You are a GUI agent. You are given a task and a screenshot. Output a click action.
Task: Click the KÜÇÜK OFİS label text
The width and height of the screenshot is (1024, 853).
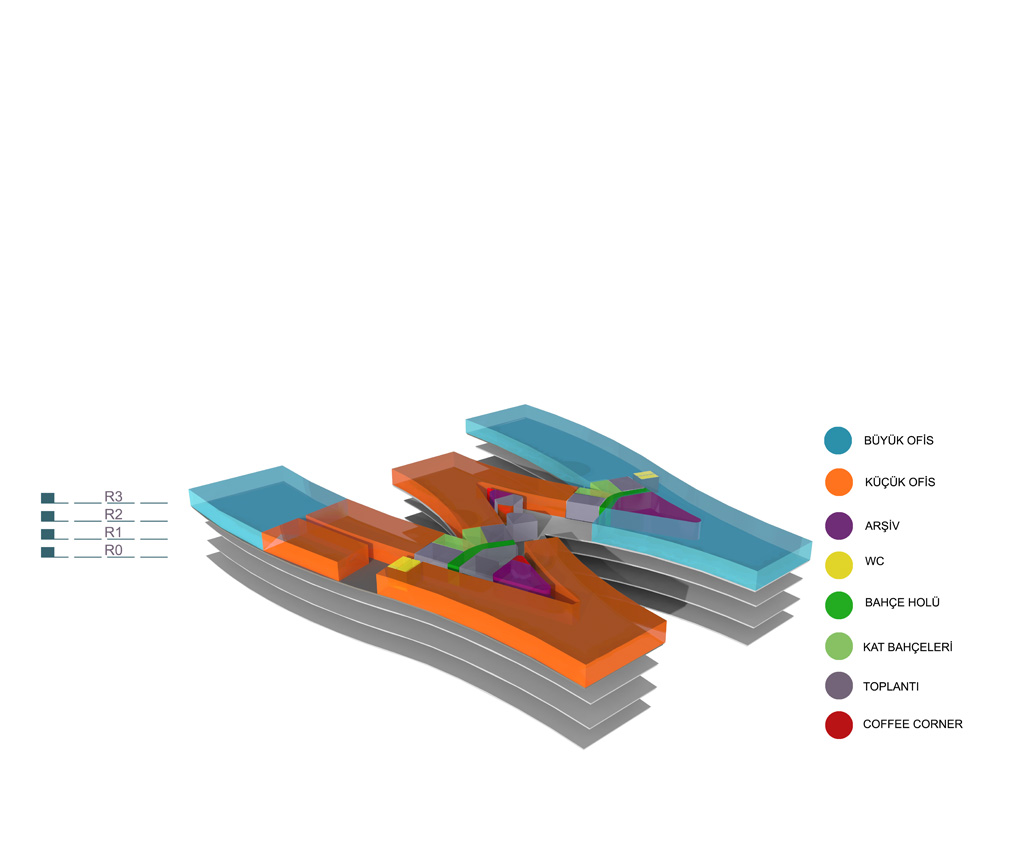[900, 482]
